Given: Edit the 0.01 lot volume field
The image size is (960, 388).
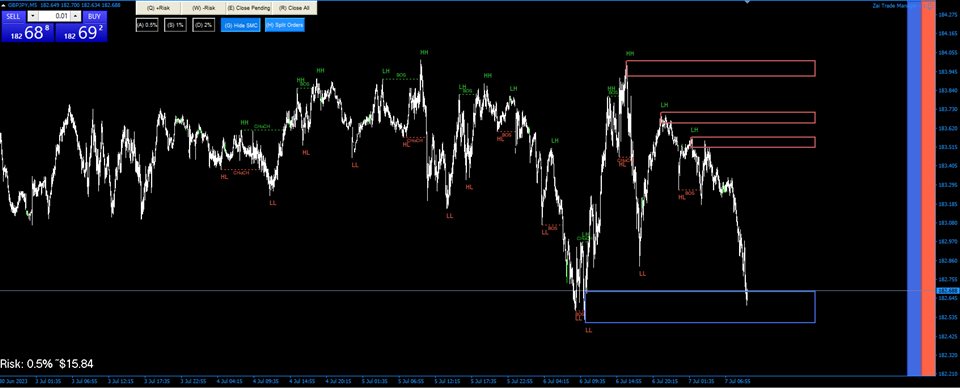Looking at the screenshot, I should tap(54, 16).
